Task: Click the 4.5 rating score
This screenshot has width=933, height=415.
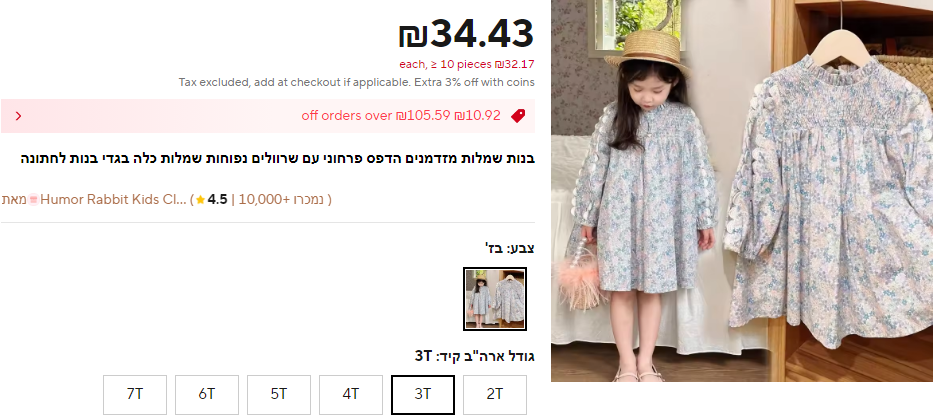Action: (x=218, y=199)
